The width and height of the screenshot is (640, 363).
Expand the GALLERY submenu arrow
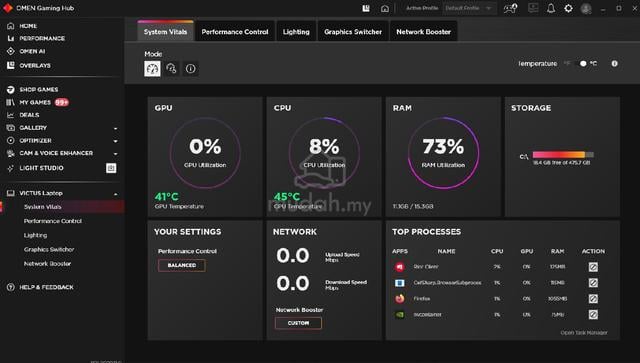click(x=116, y=128)
